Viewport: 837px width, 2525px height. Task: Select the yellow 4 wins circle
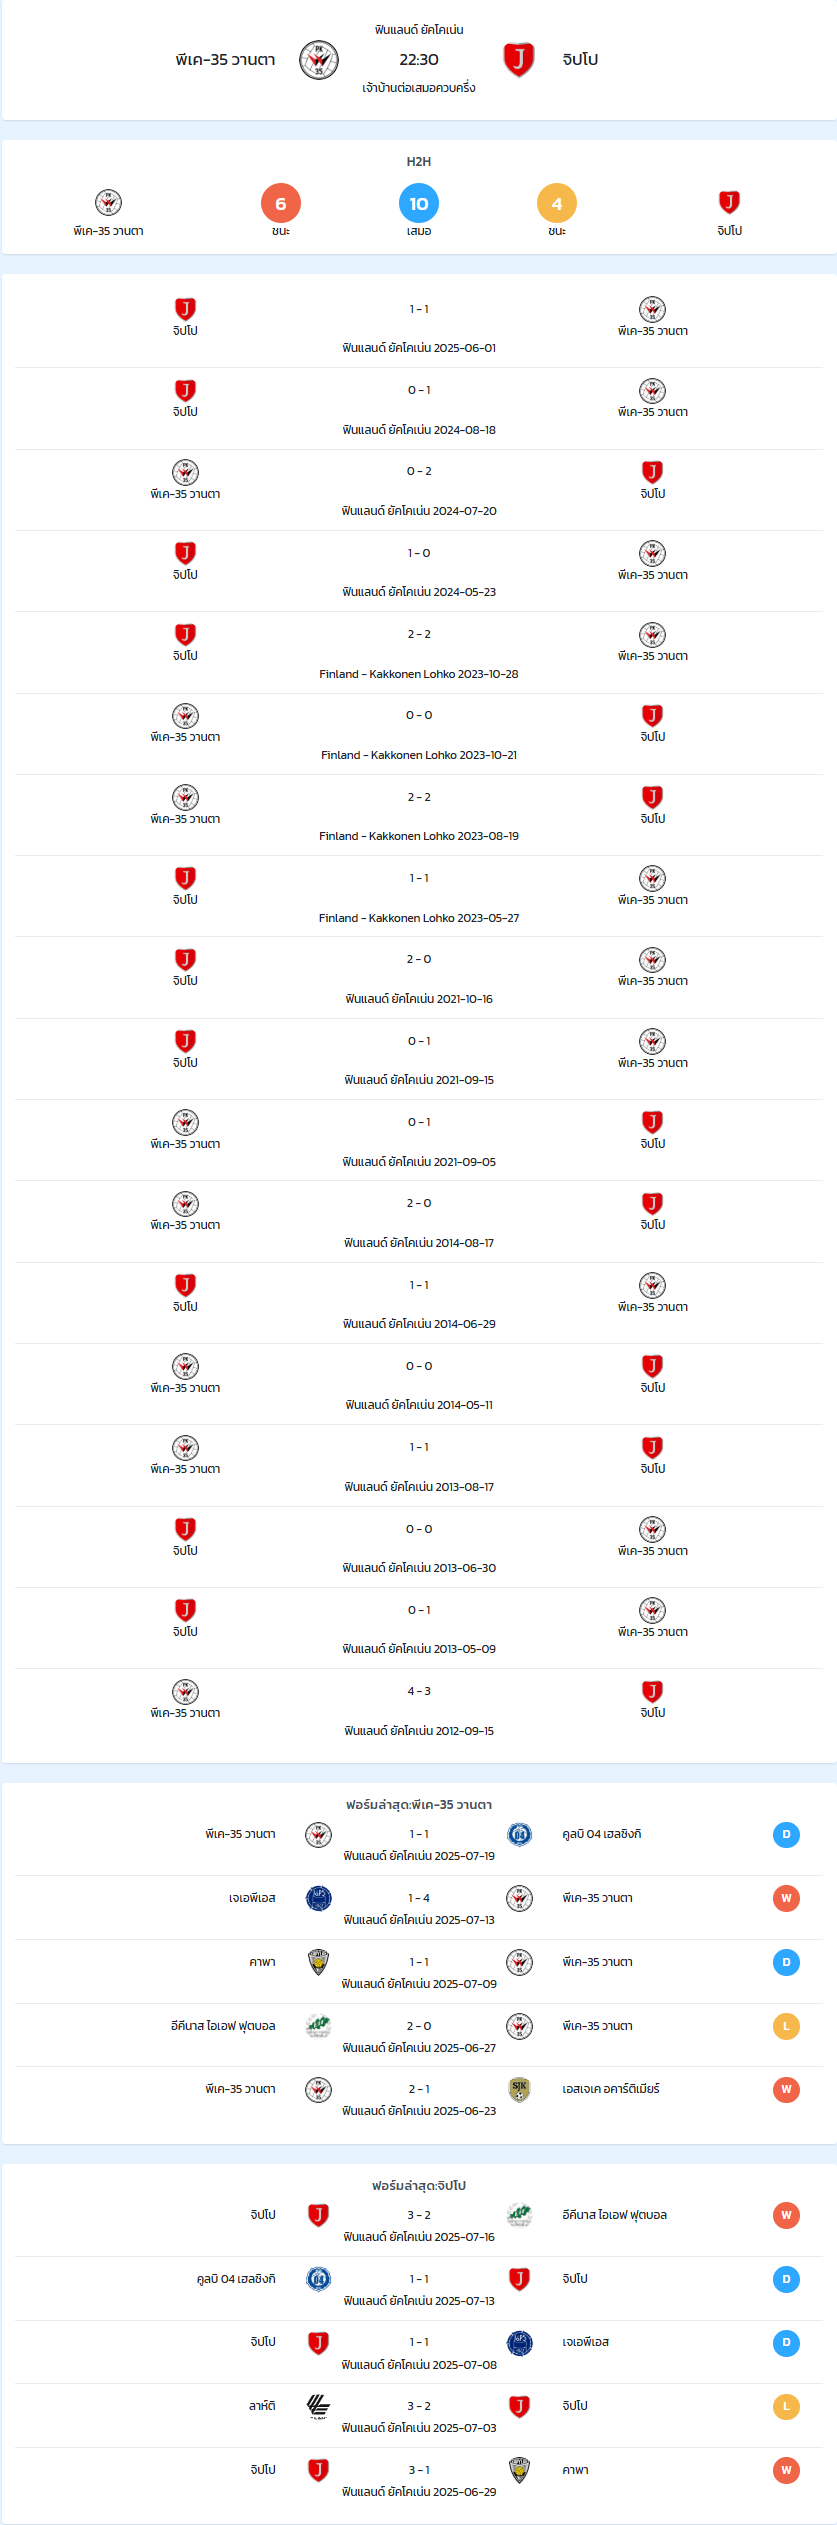pyautogui.click(x=557, y=204)
